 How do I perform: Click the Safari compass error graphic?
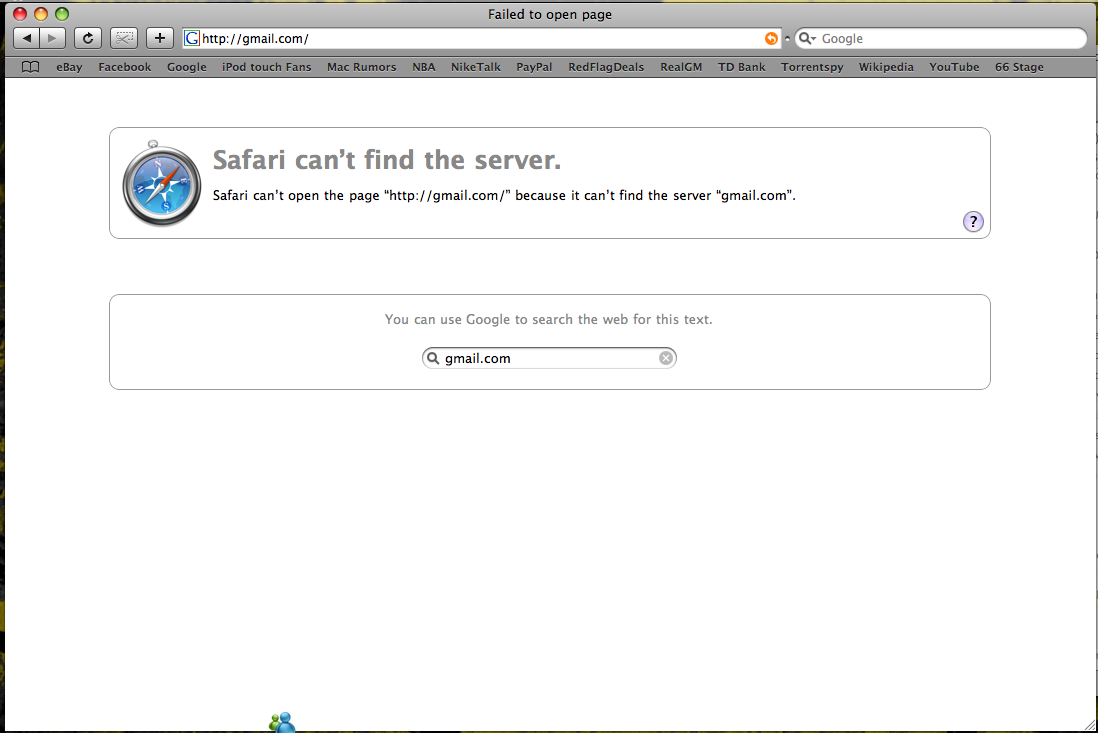(161, 183)
